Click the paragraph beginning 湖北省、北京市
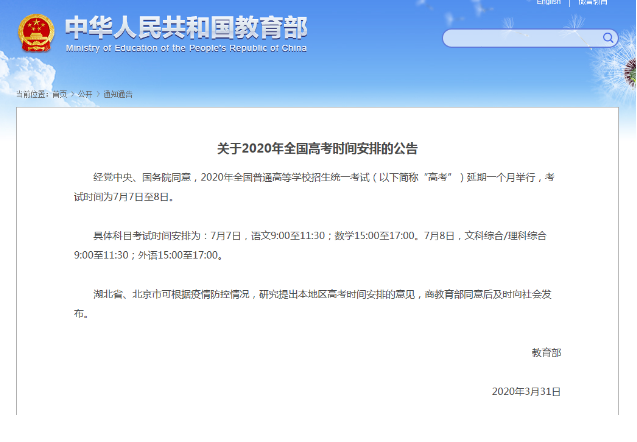This screenshot has width=637, height=442. 312,304
